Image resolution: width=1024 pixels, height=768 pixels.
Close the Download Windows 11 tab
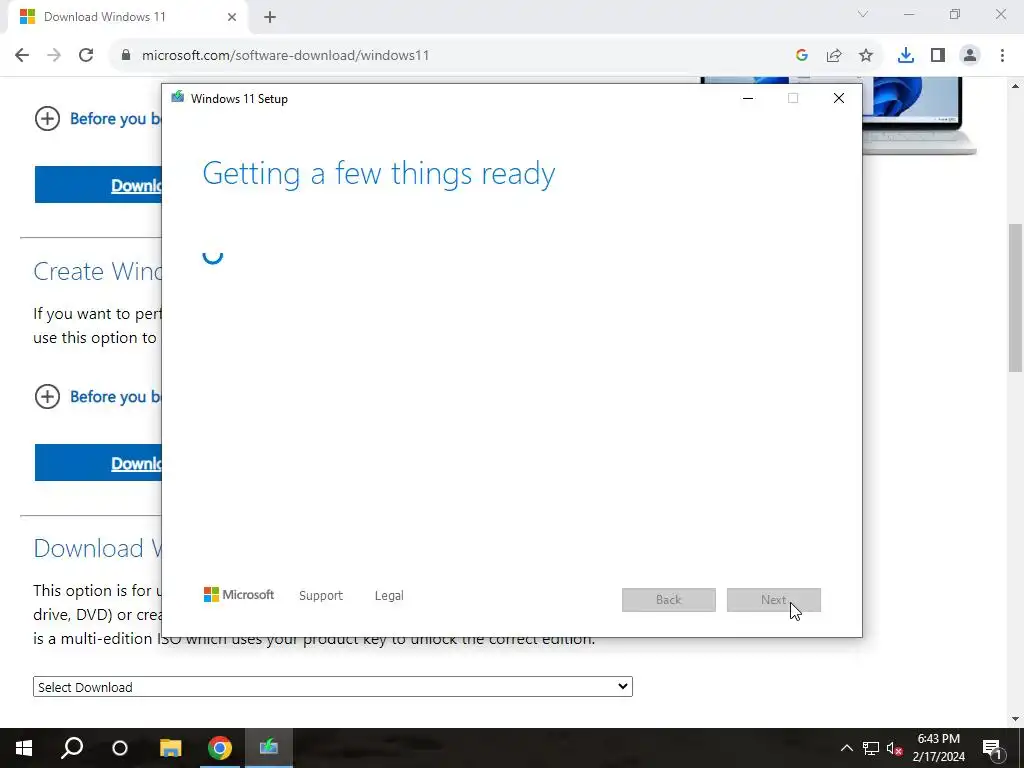[232, 17]
